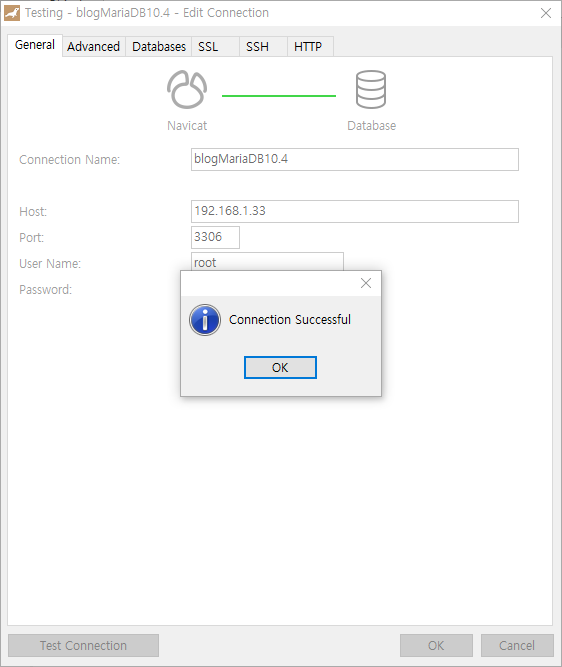Click the Port label
The width and height of the screenshot is (562, 667).
(x=31, y=238)
